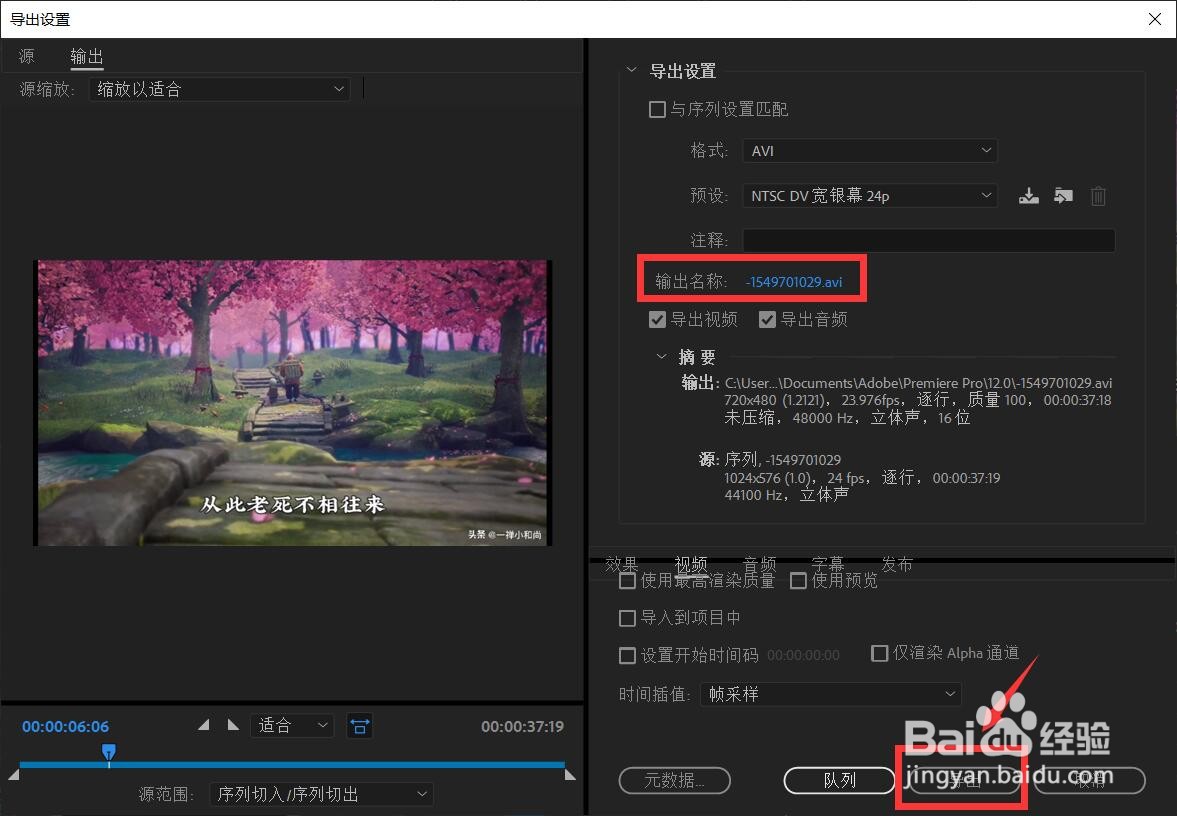Open the 源范围 dropdown
Image resolution: width=1177 pixels, height=816 pixels.
321,793
